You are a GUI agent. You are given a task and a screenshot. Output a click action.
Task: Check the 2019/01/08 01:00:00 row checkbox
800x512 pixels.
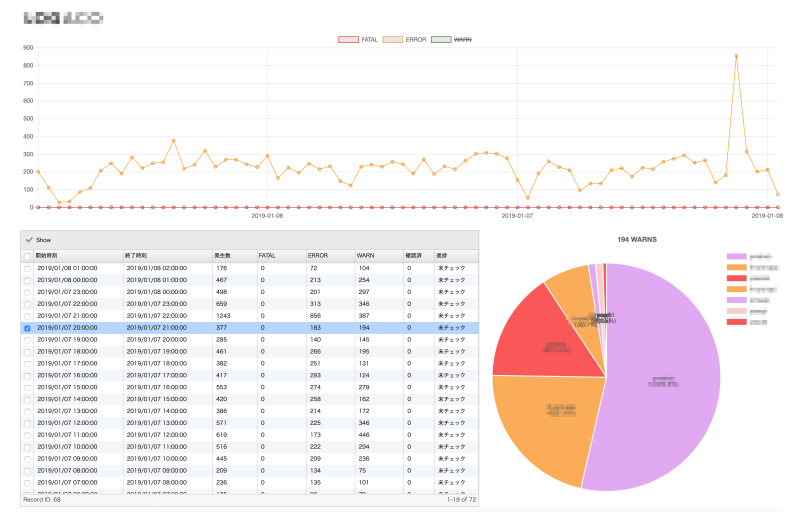(27, 269)
